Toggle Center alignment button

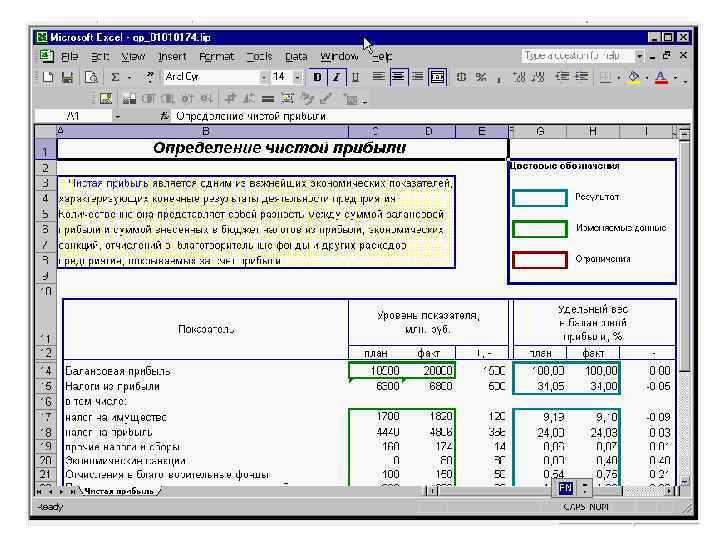coord(398,77)
